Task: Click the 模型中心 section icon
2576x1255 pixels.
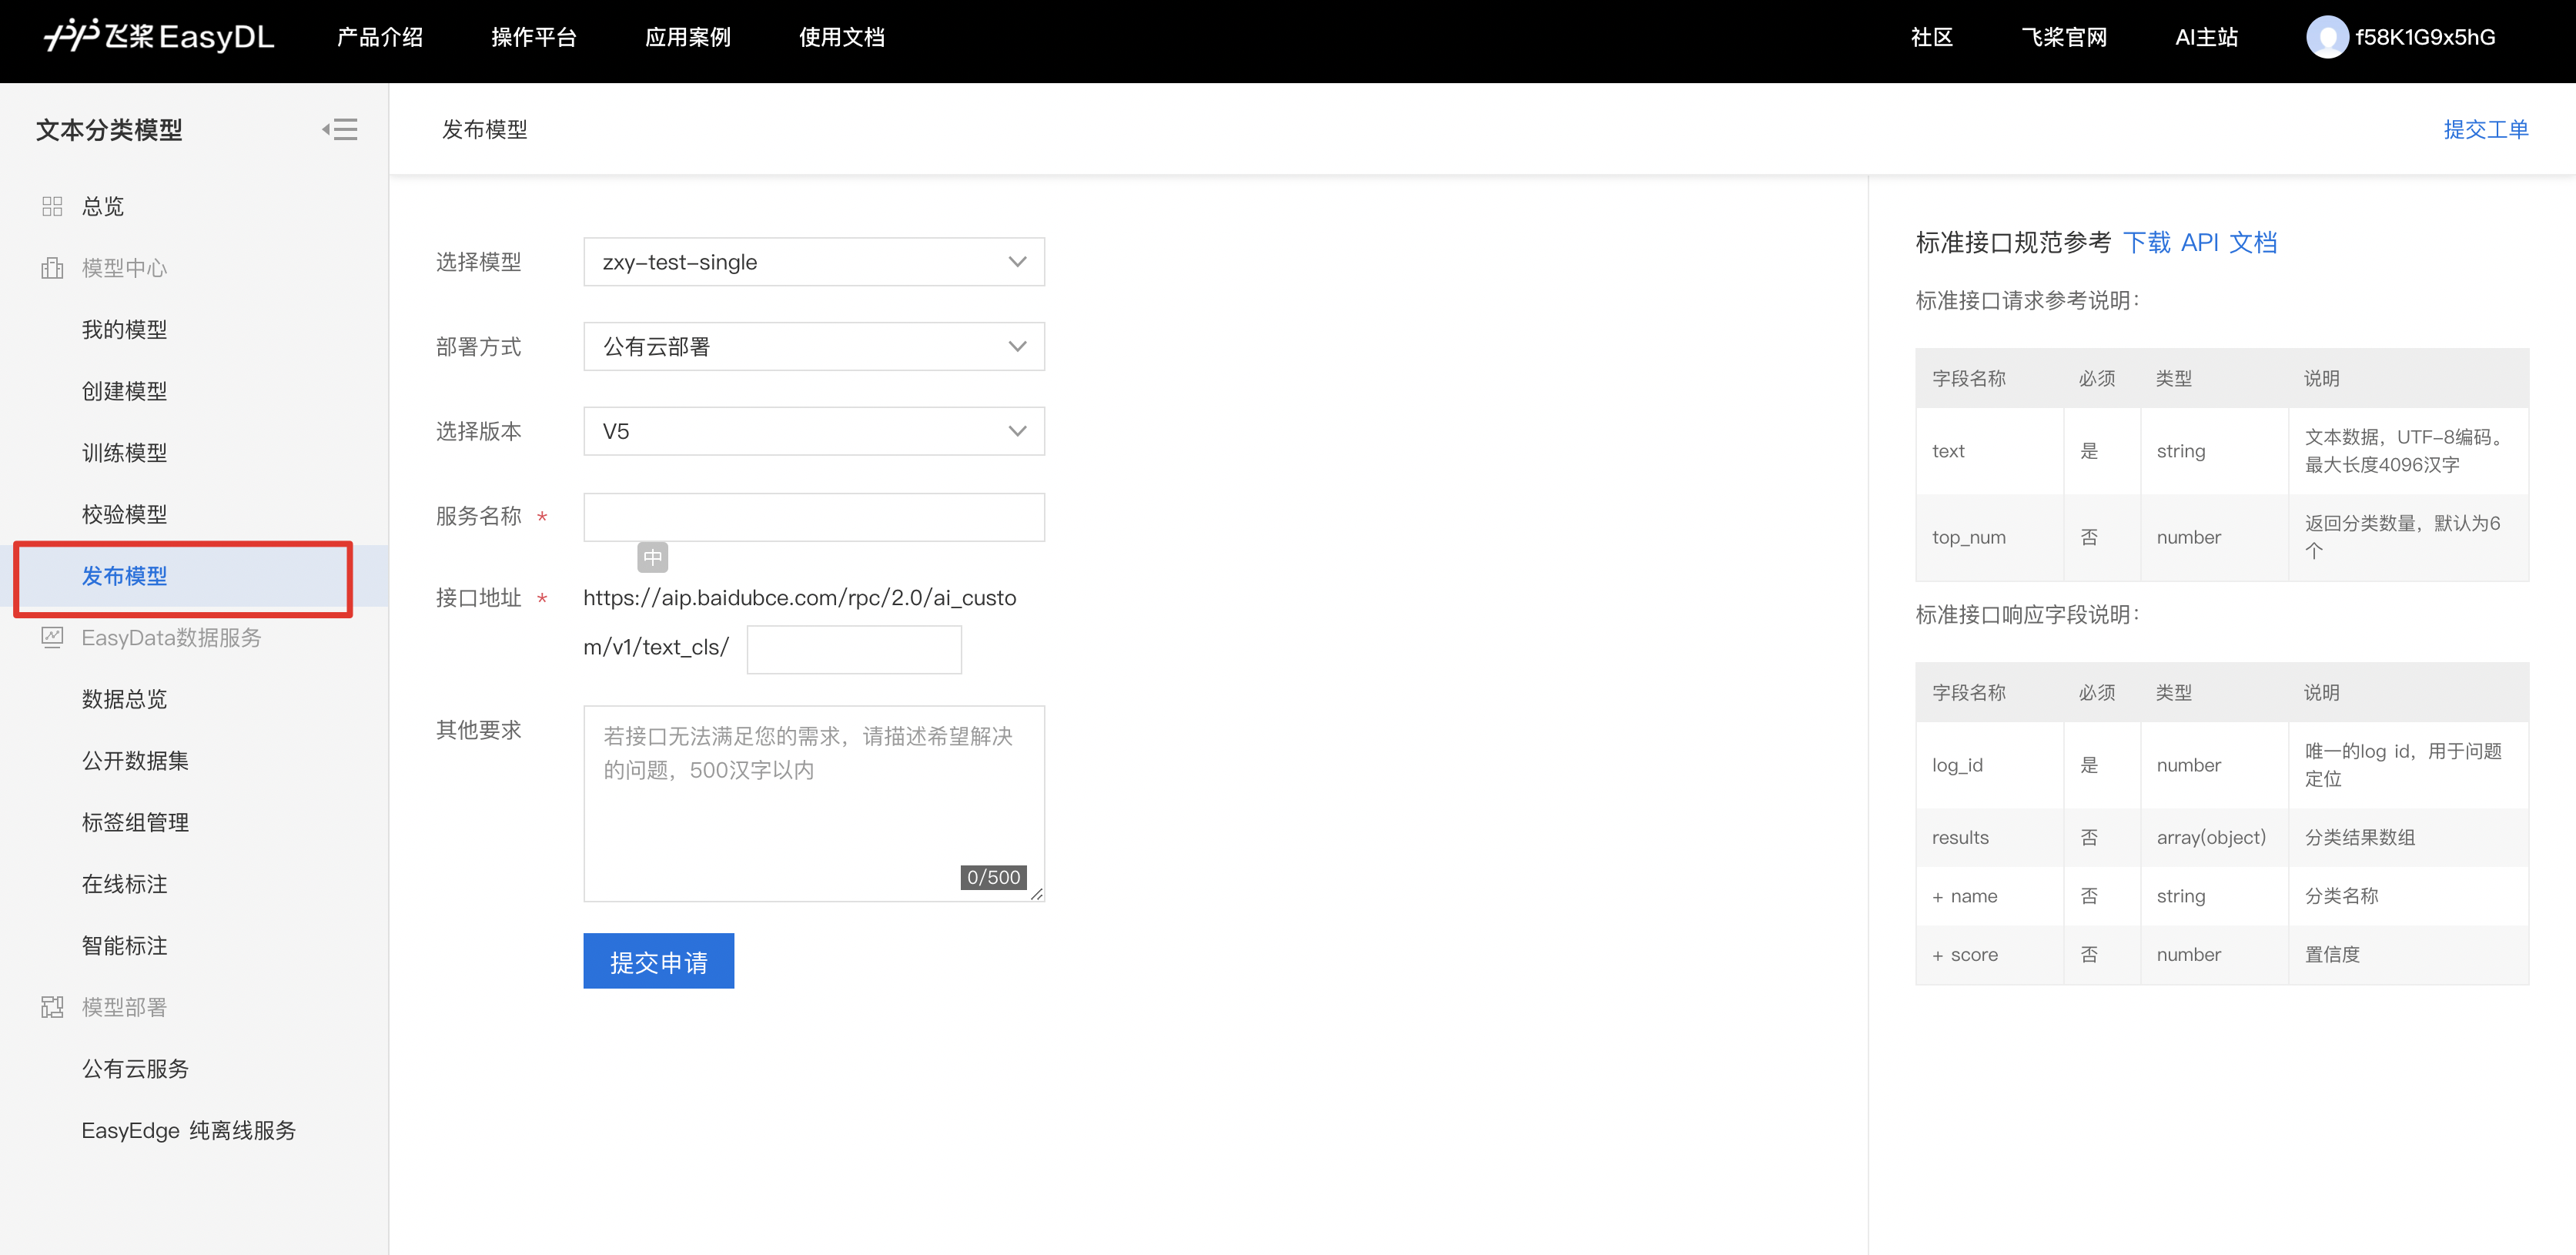Action: click(x=53, y=268)
